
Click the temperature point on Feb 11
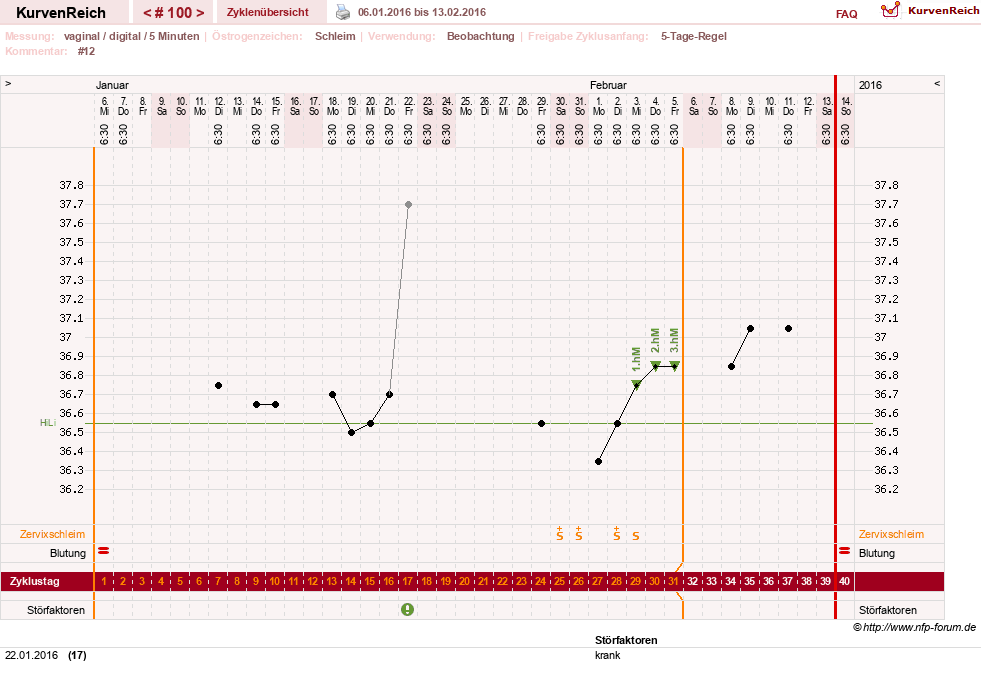click(788, 329)
